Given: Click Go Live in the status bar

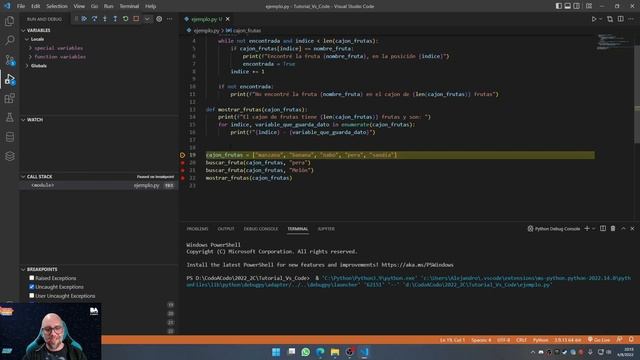Looking at the screenshot, I should click(x=599, y=340).
